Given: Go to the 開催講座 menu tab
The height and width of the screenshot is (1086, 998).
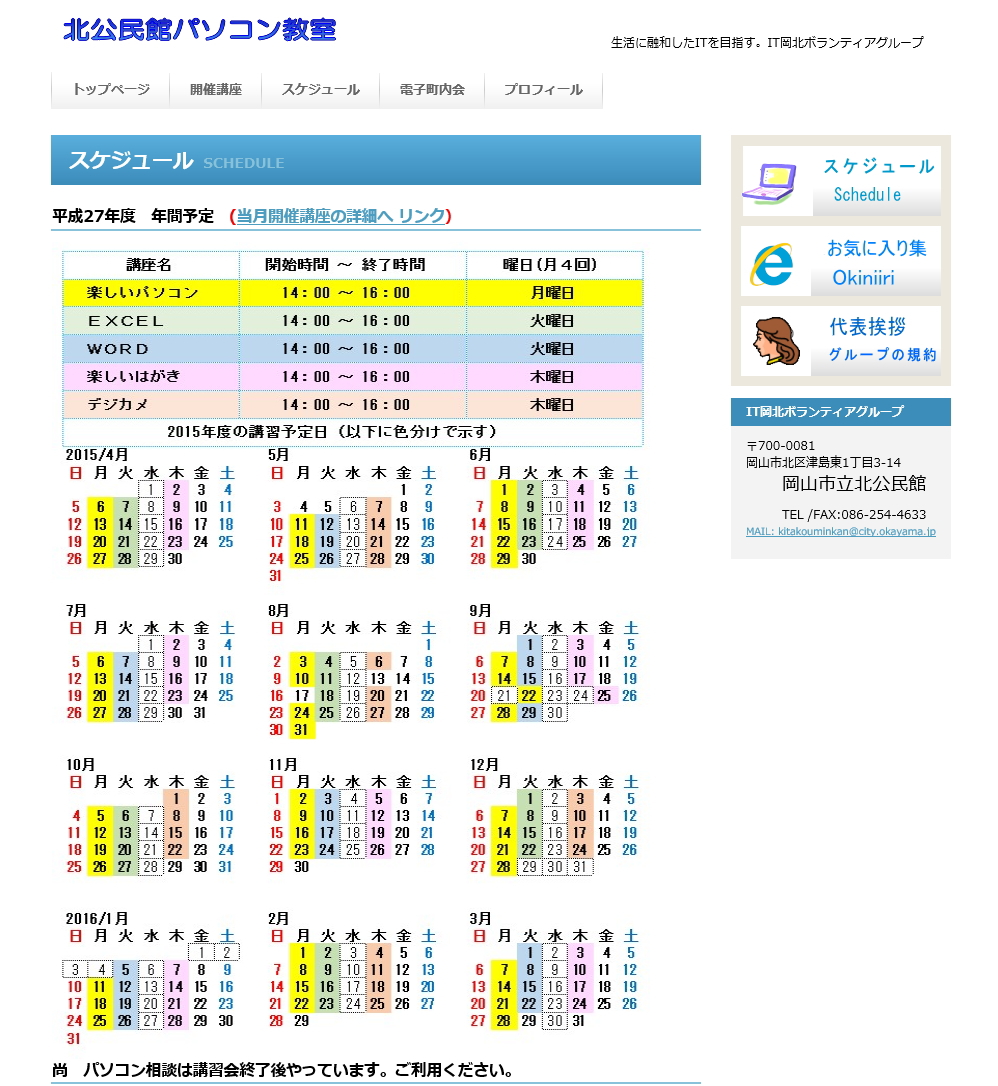Looking at the screenshot, I should pyautogui.click(x=216, y=89).
